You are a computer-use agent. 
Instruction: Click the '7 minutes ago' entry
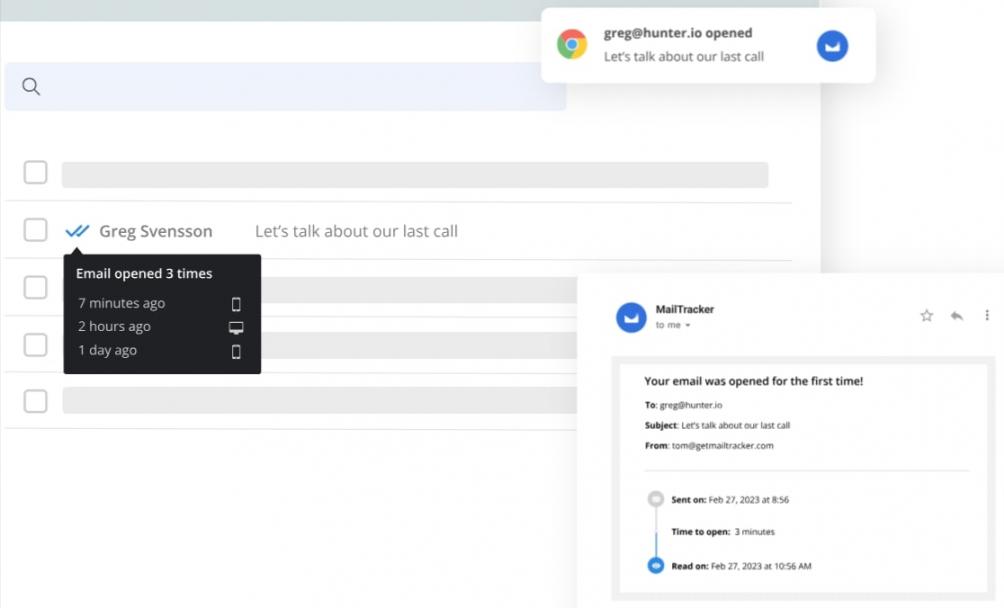tap(122, 303)
